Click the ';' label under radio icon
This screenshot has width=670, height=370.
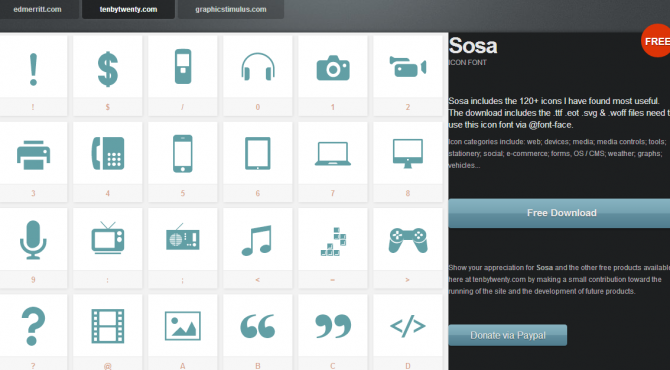tap(183, 281)
